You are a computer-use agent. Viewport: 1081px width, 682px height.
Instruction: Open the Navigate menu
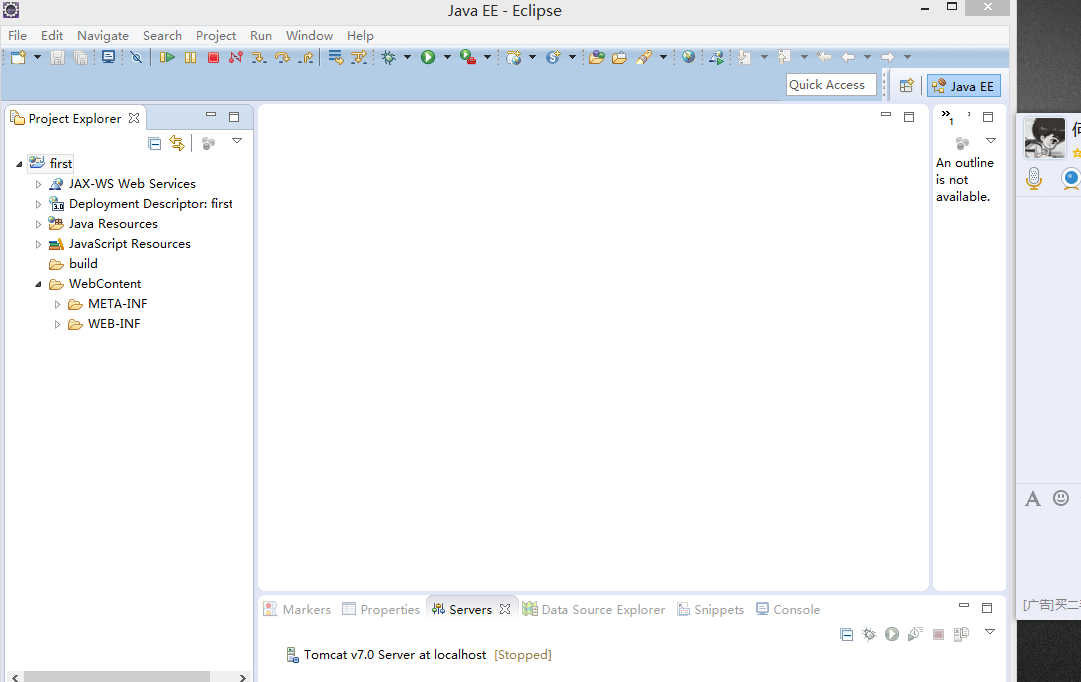[103, 36]
